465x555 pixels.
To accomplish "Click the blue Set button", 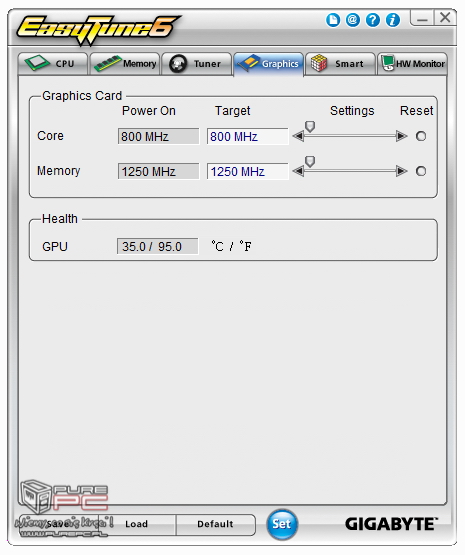I will 282,524.
